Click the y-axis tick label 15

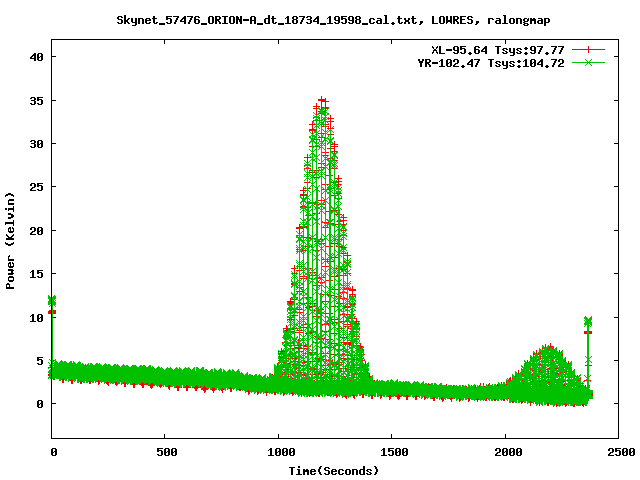(x=36, y=274)
